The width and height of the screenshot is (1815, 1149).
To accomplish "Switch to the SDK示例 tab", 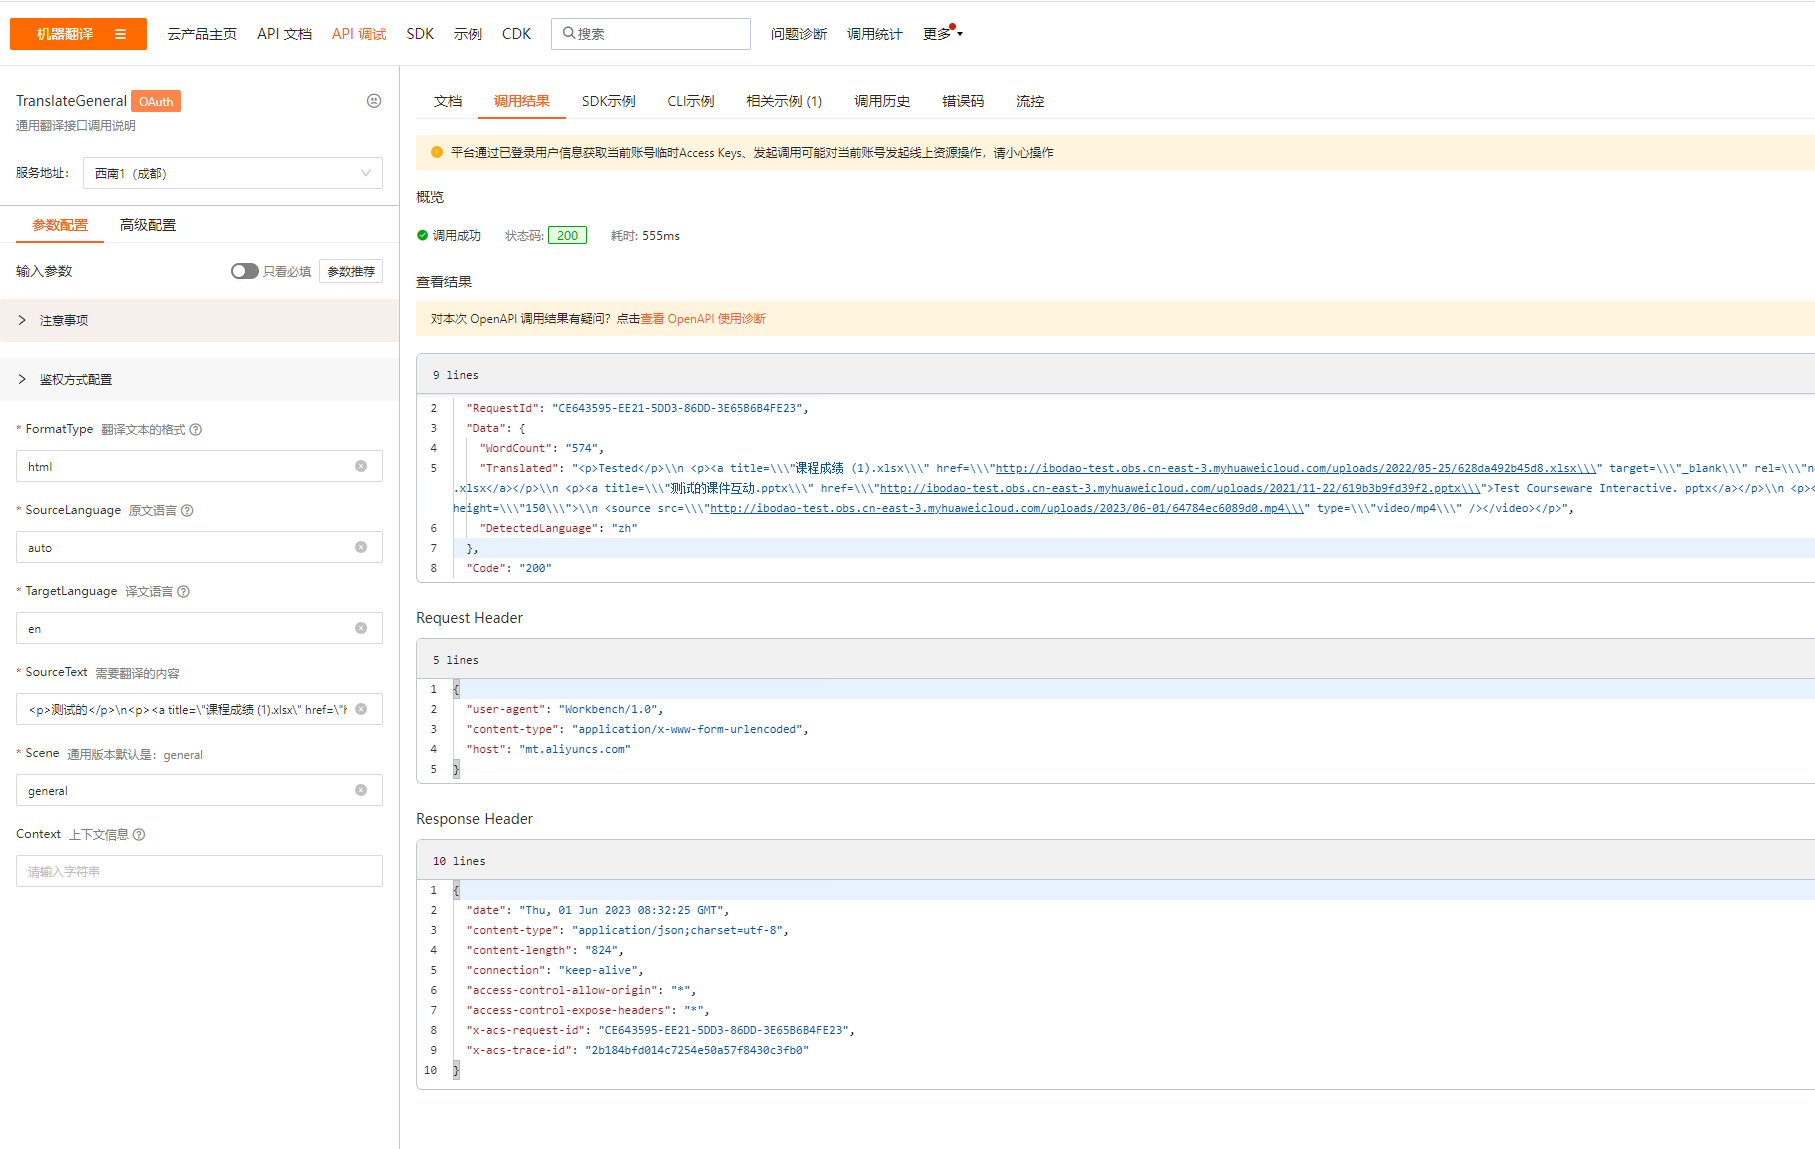I will point(609,101).
